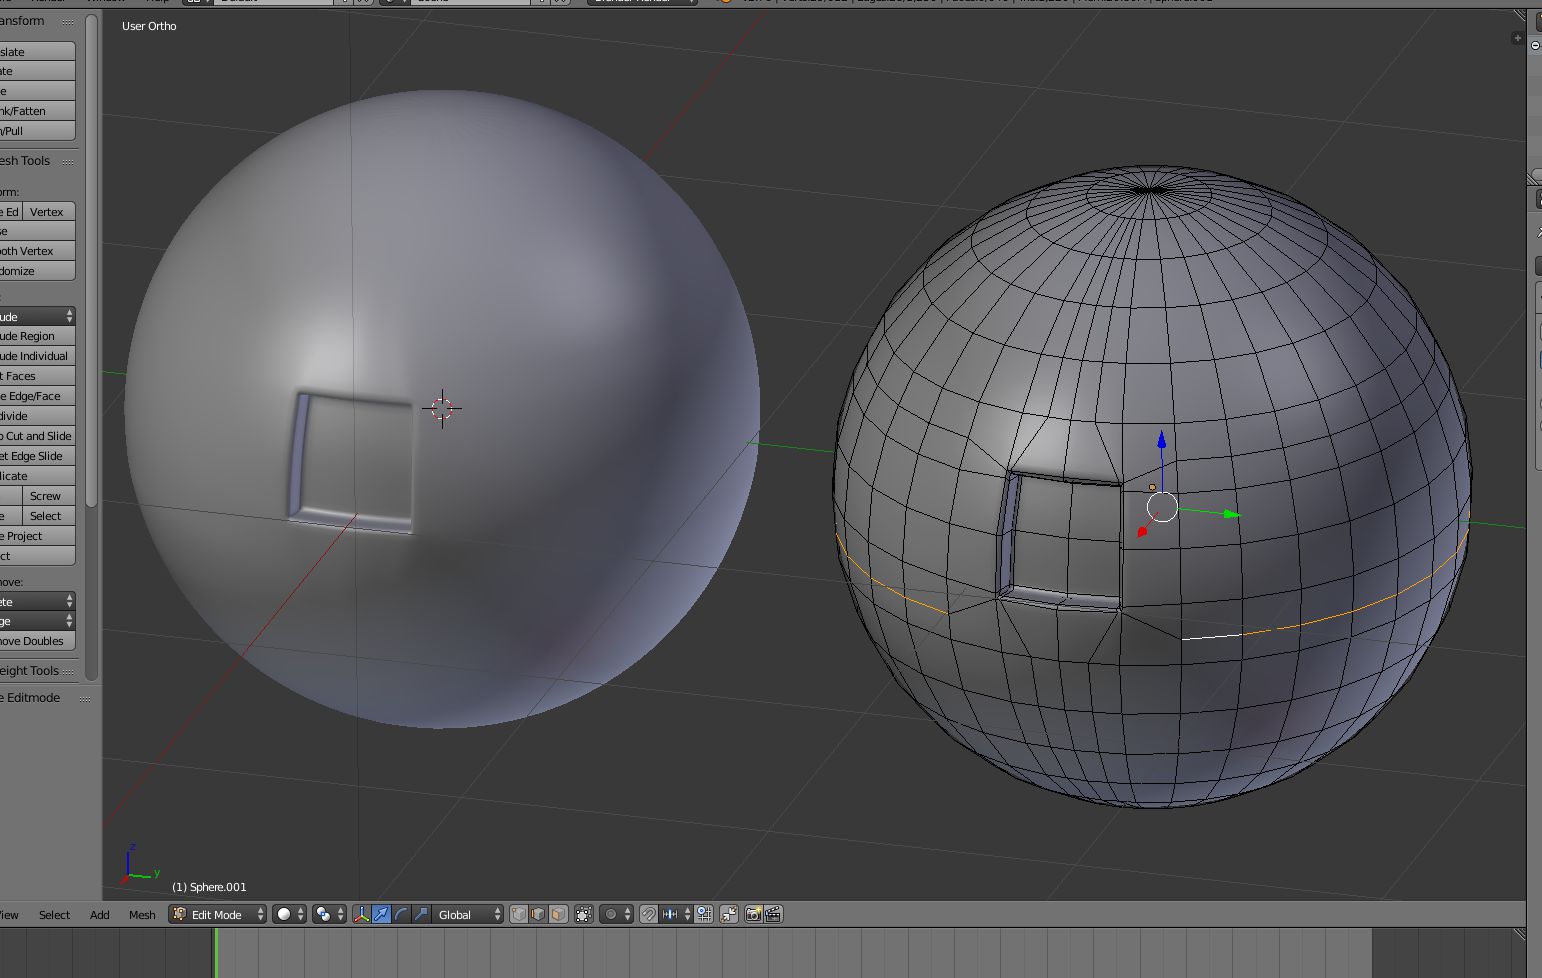Switch to face select mode
The width and height of the screenshot is (1542, 978).
point(558,914)
